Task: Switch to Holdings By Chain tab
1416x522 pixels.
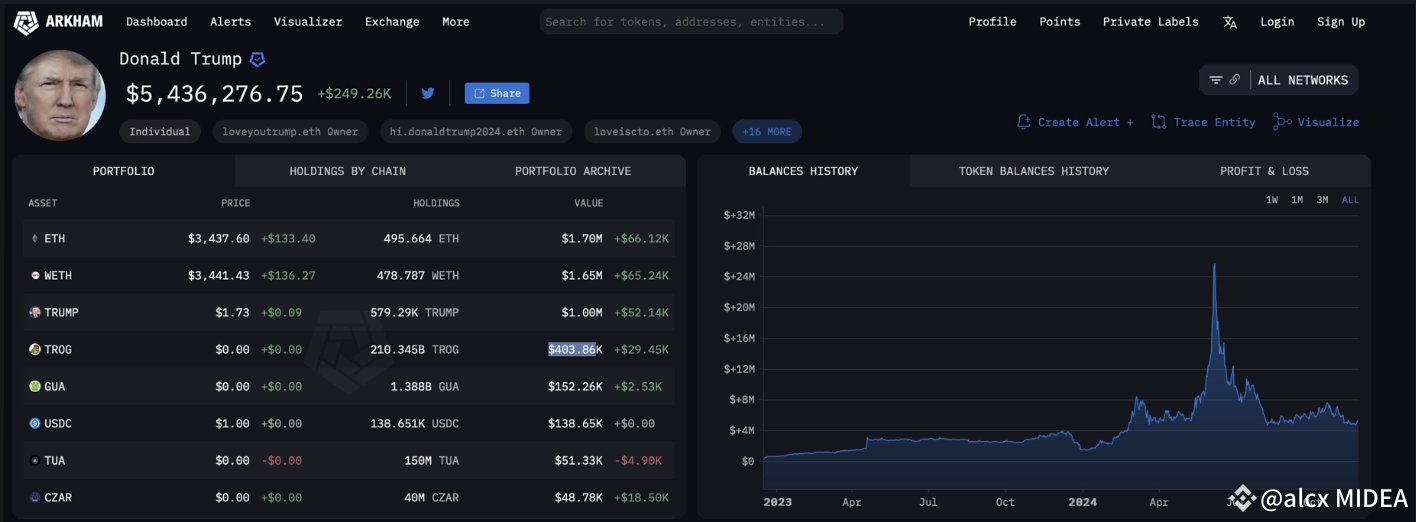Action: point(347,171)
